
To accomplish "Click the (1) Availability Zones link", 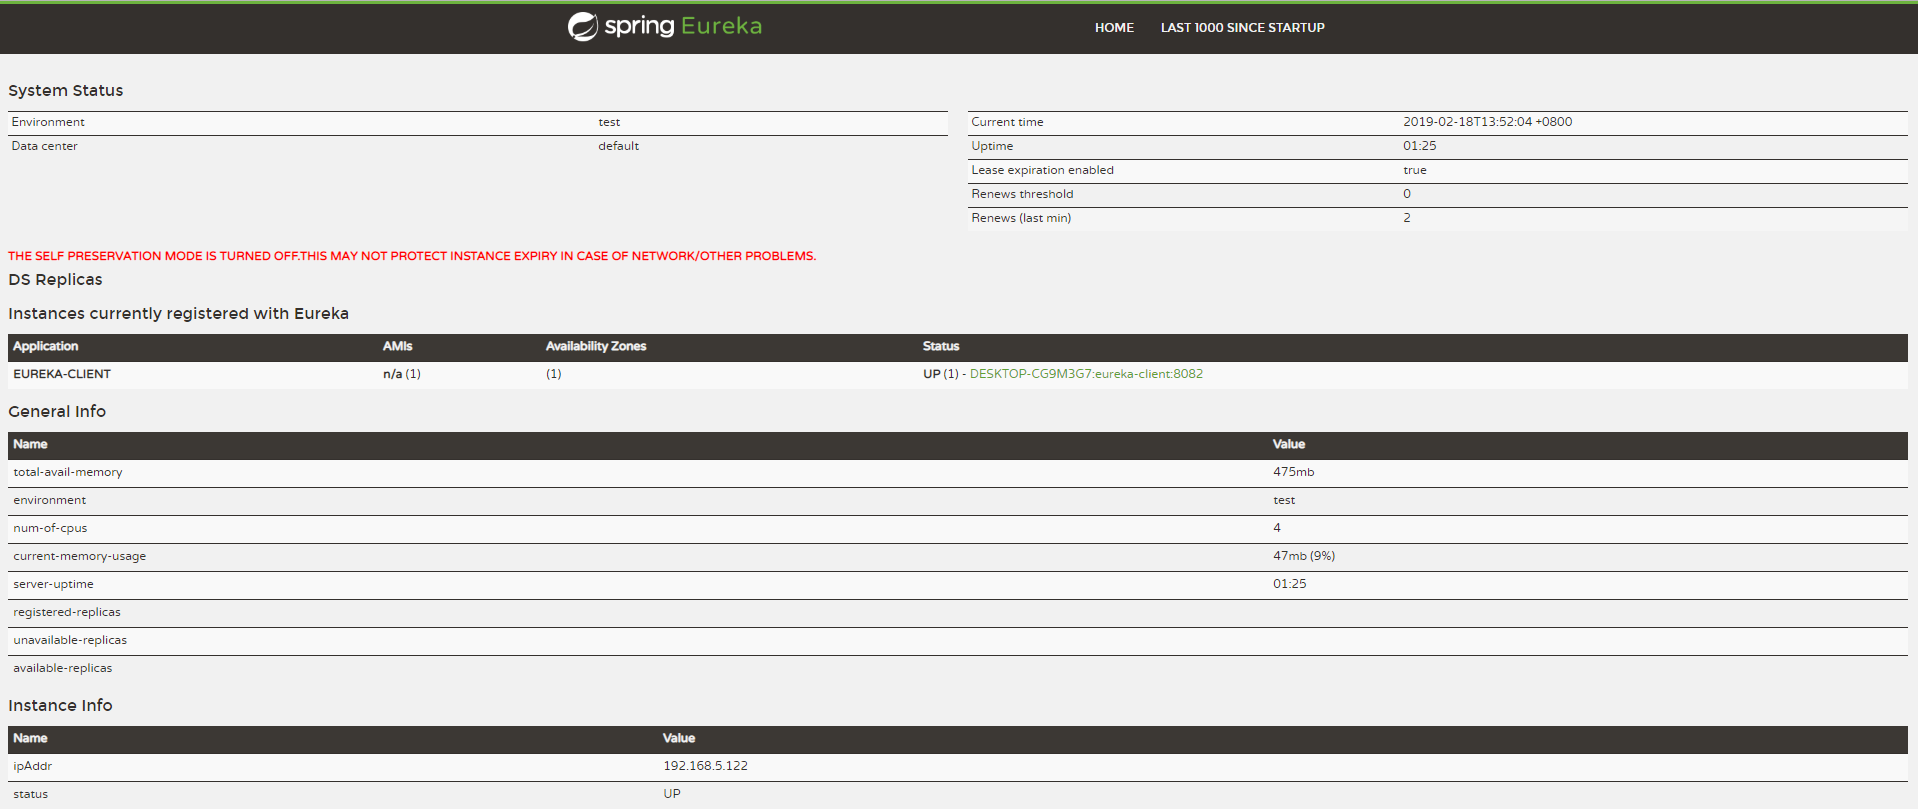I will coord(553,374).
